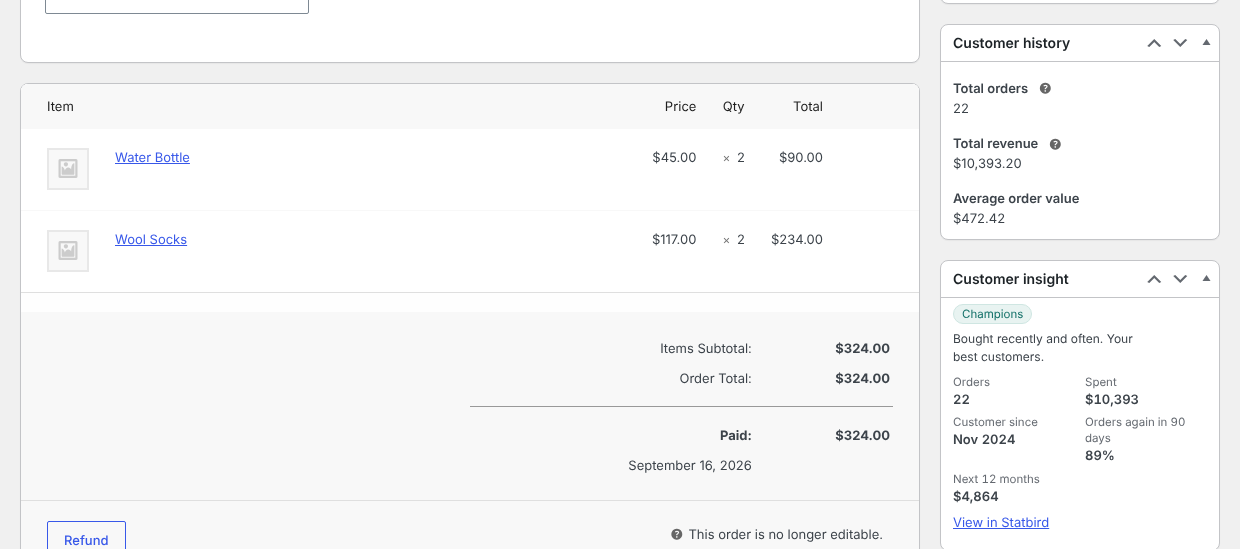Click the Water Bottle product thumbnail

[x=68, y=169]
